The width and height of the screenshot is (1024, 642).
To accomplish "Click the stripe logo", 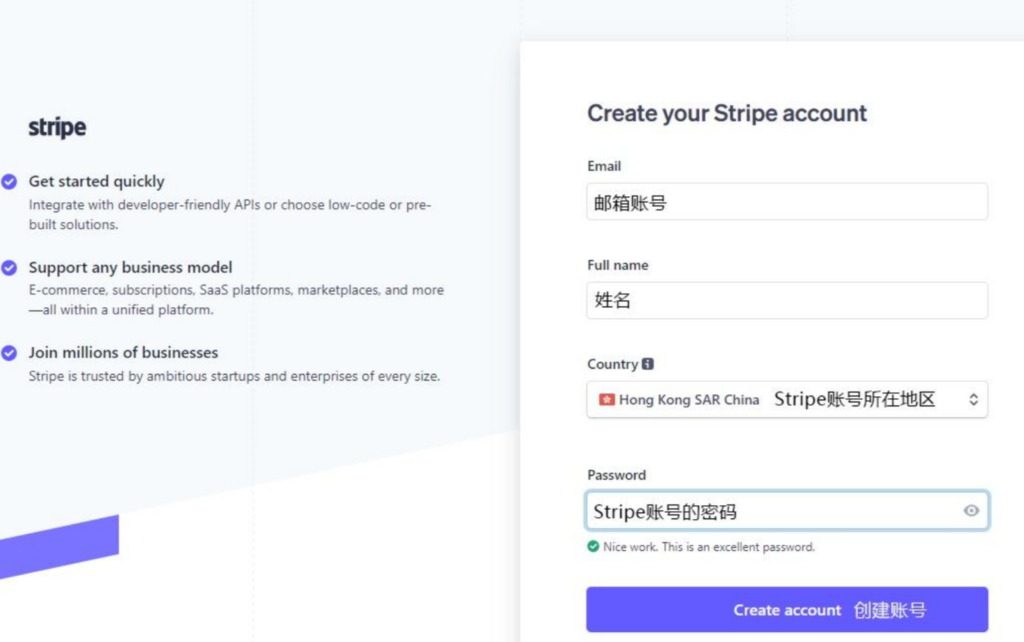I will [x=57, y=127].
